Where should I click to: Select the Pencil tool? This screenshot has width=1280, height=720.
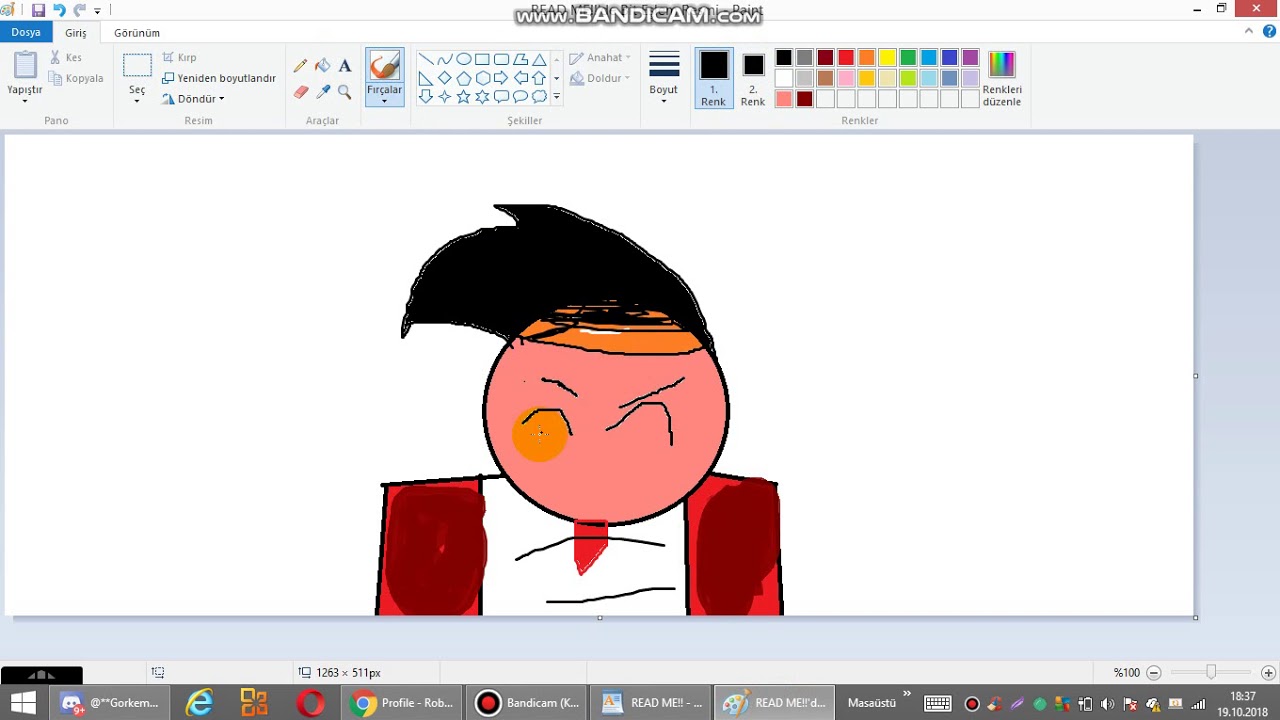tap(300, 66)
